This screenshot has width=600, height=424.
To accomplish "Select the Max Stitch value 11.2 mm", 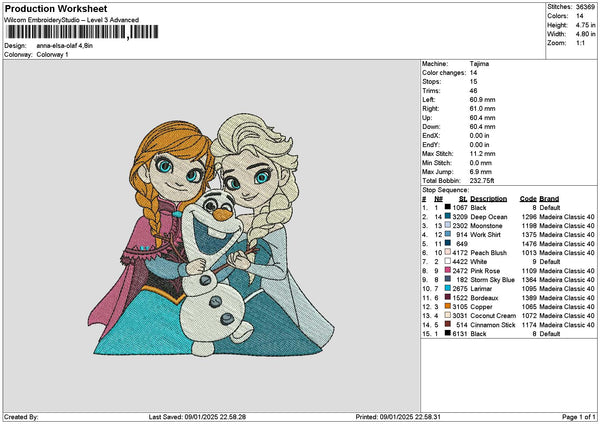I will click(482, 154).
